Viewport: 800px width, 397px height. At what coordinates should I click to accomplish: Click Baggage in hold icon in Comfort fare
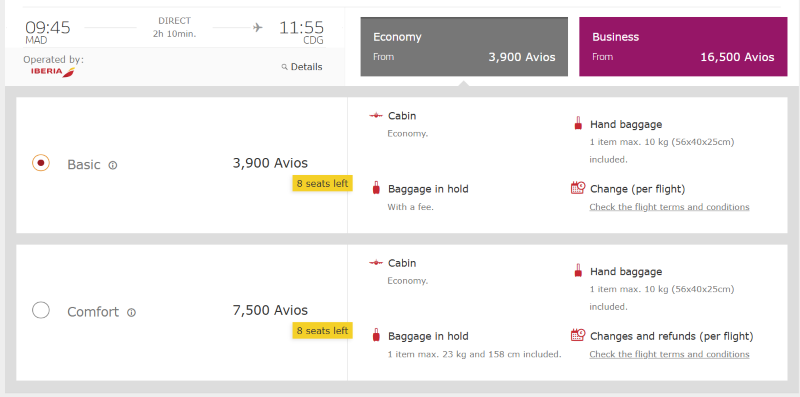(x=376, y=335)
